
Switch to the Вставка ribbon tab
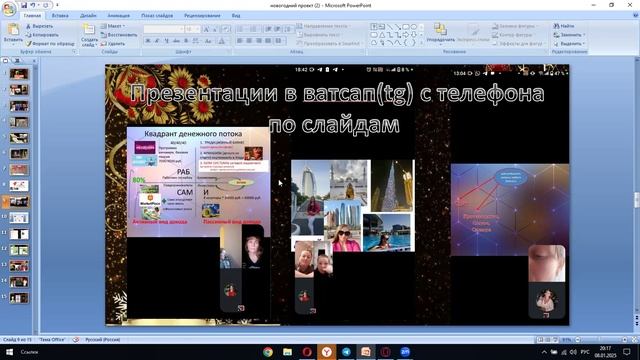click(60, 16)
